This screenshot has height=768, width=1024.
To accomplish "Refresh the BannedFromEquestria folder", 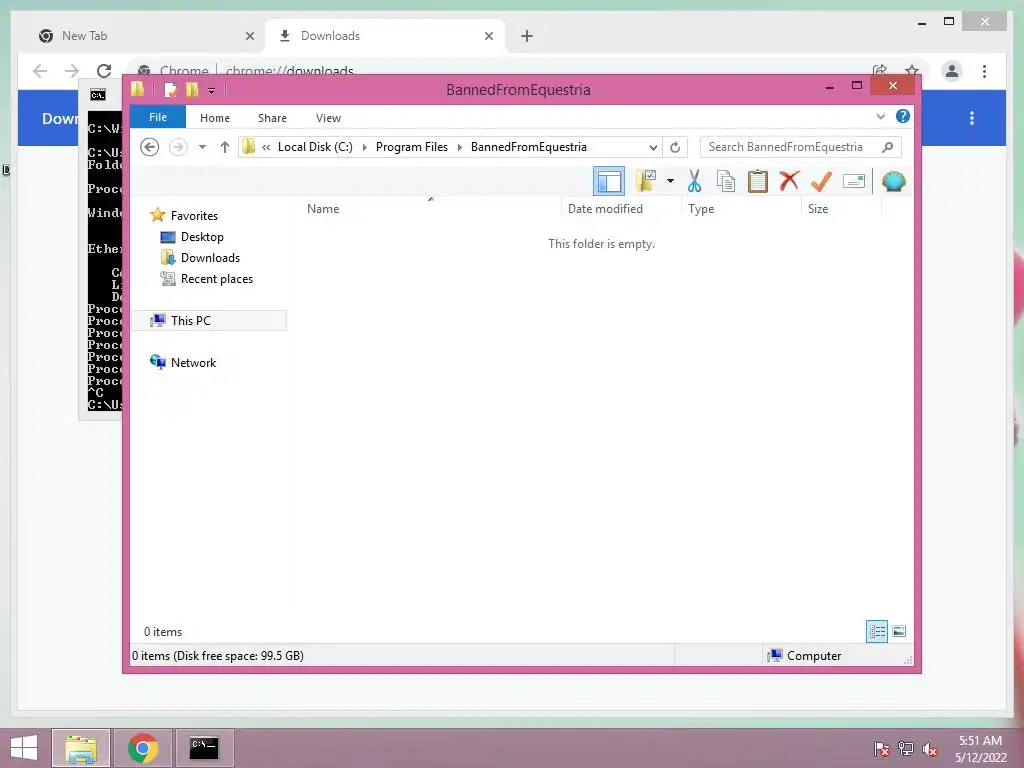I will point(675,147).
